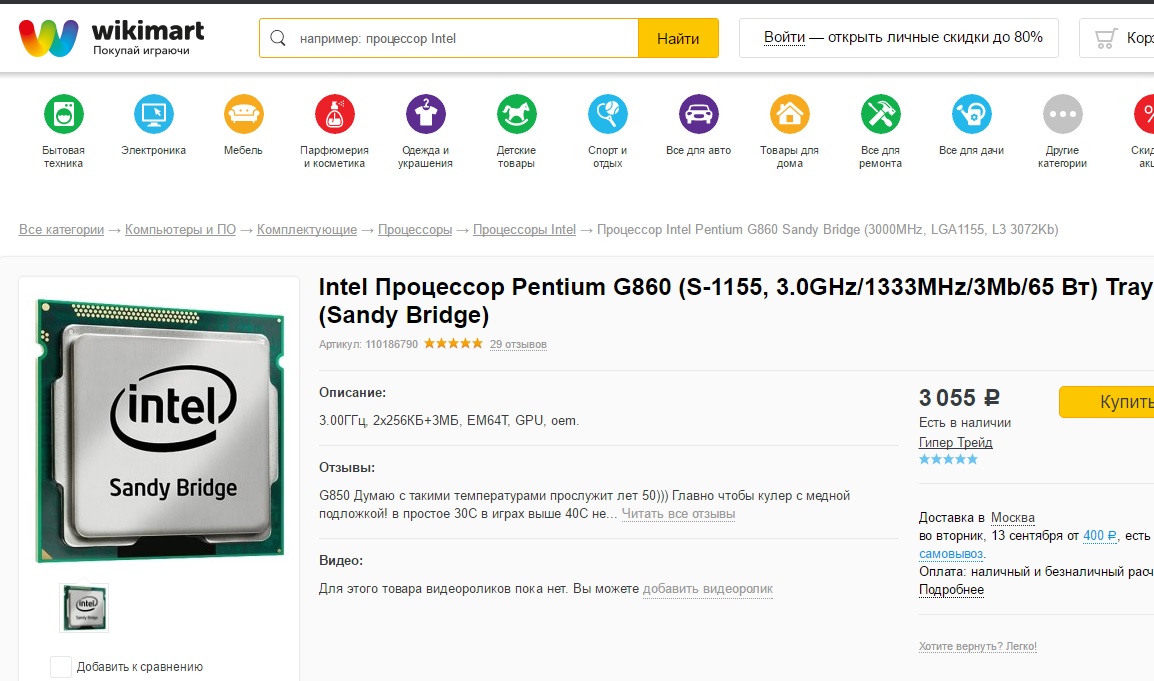Open the Электроника category icon
This screenshot has width=1154, height=681.
[x=154, y=114]
